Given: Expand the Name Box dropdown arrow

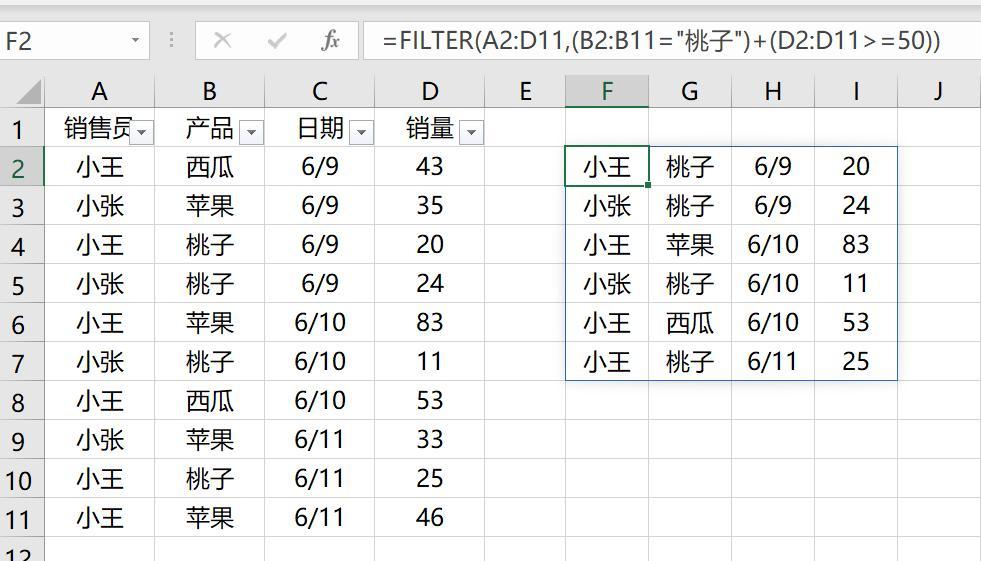Looking at the screenshot, I should [135, 41].
